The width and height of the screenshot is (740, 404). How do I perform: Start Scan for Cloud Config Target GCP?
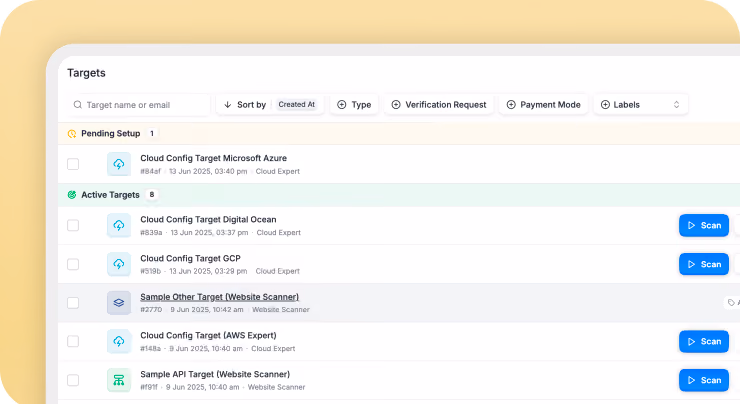[704, 264]
